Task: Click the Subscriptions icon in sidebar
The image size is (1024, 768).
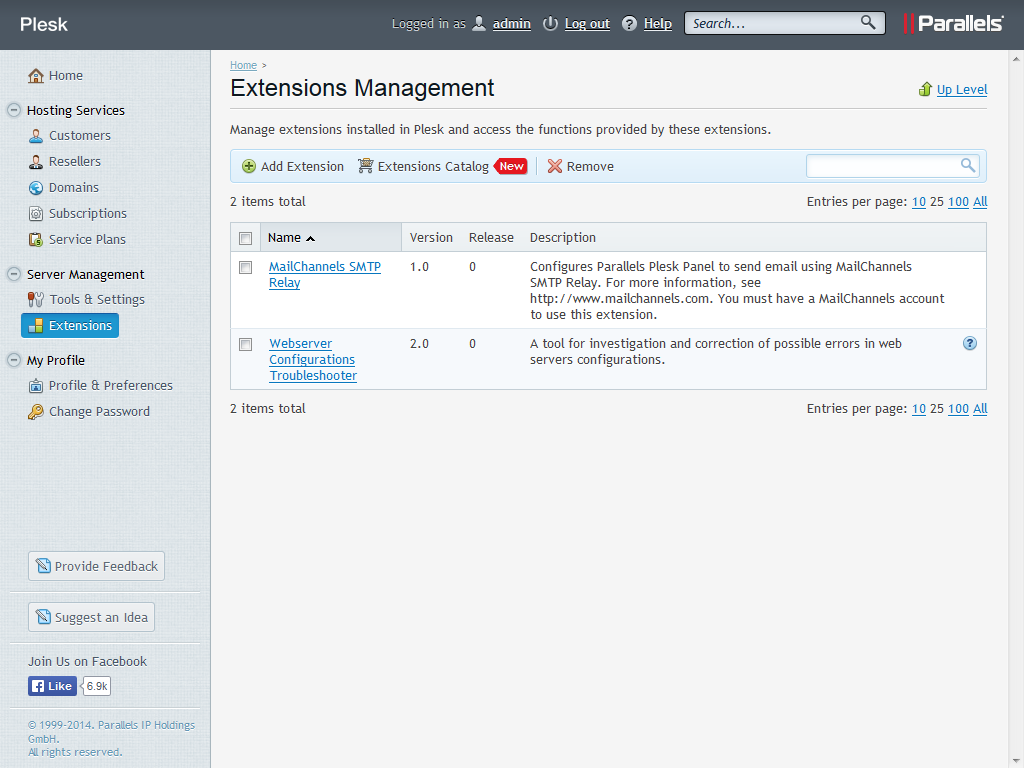Action: pos(36,214)
